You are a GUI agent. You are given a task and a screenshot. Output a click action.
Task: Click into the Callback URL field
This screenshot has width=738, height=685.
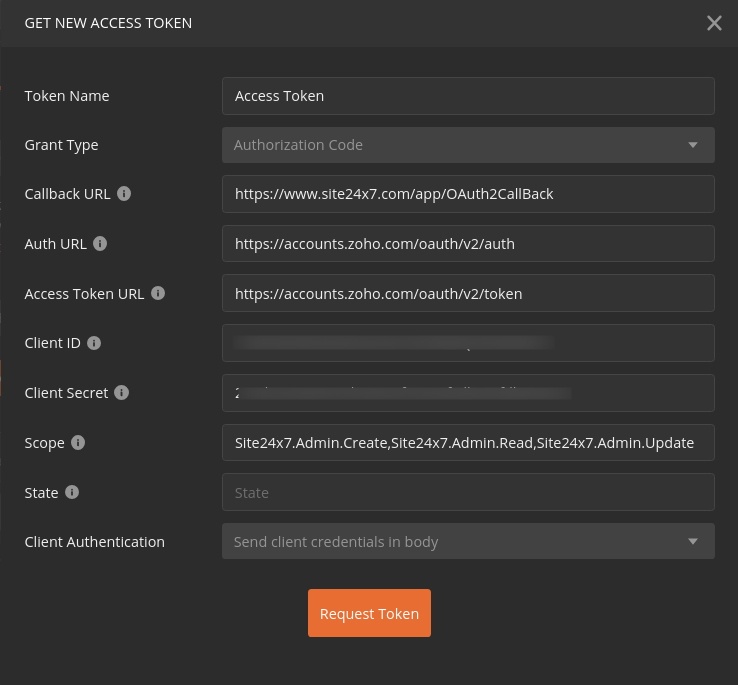pyautogui.click(x=467, y=194)
